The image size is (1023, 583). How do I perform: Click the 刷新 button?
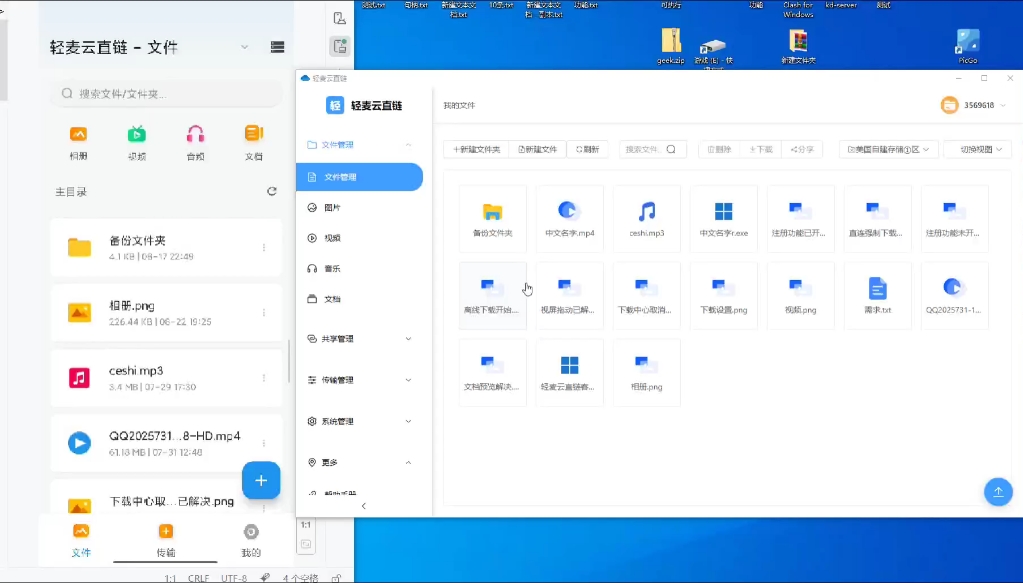pyautogui.click(x=587, y=149)
